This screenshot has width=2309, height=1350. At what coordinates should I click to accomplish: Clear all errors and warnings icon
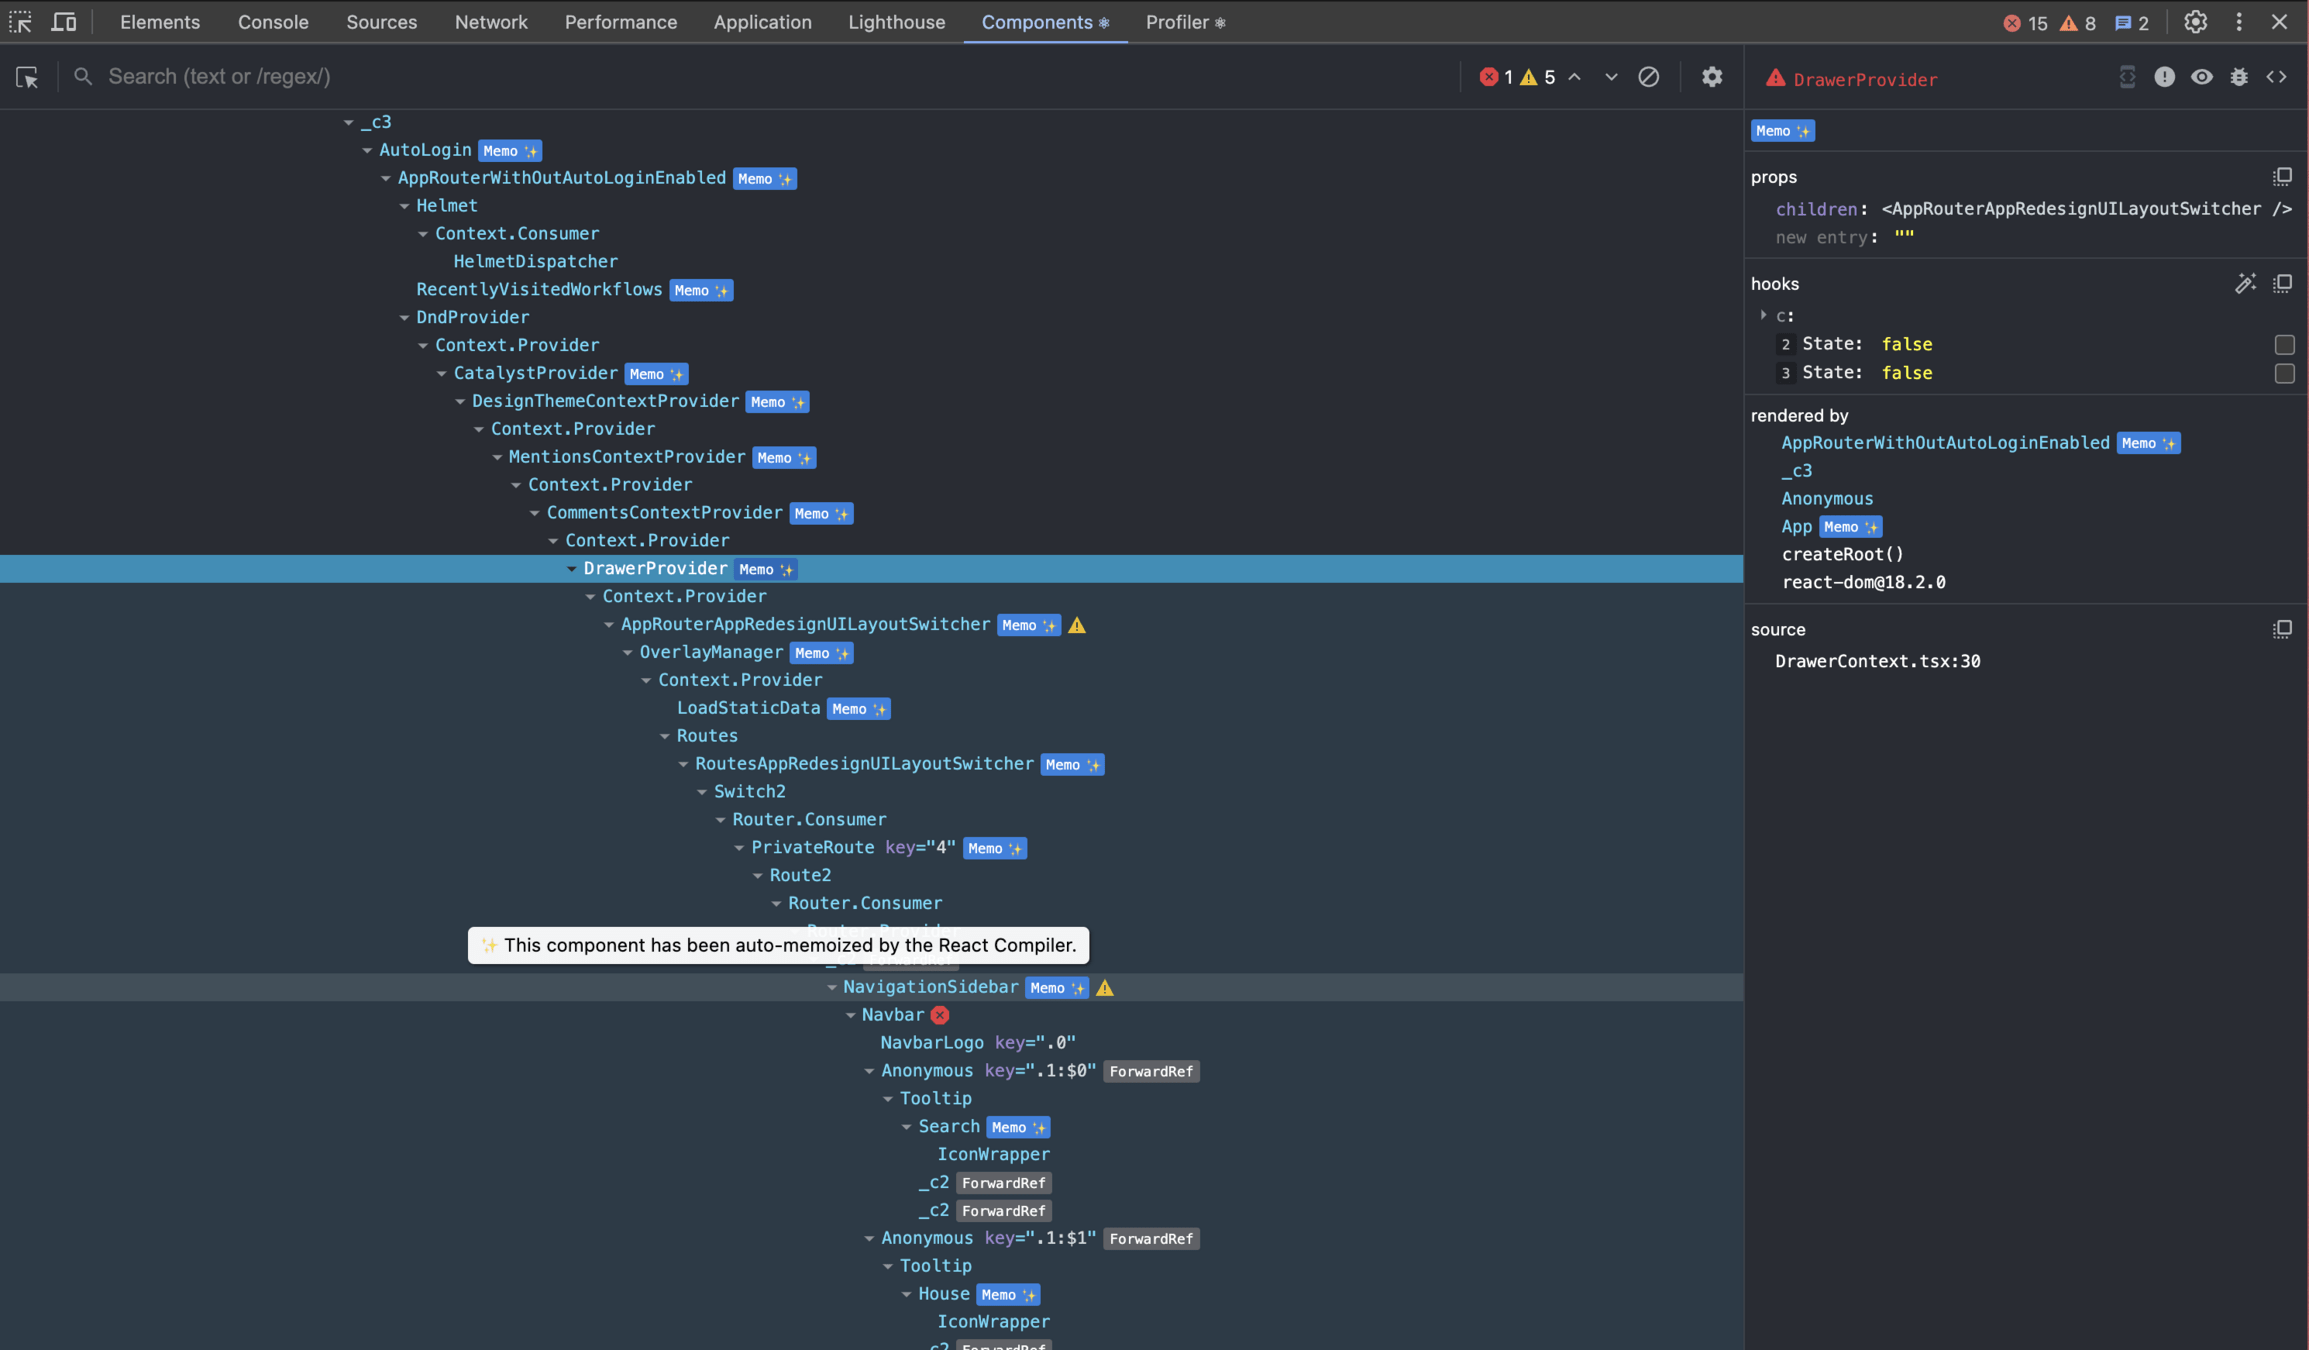[x=1649, y=77]
